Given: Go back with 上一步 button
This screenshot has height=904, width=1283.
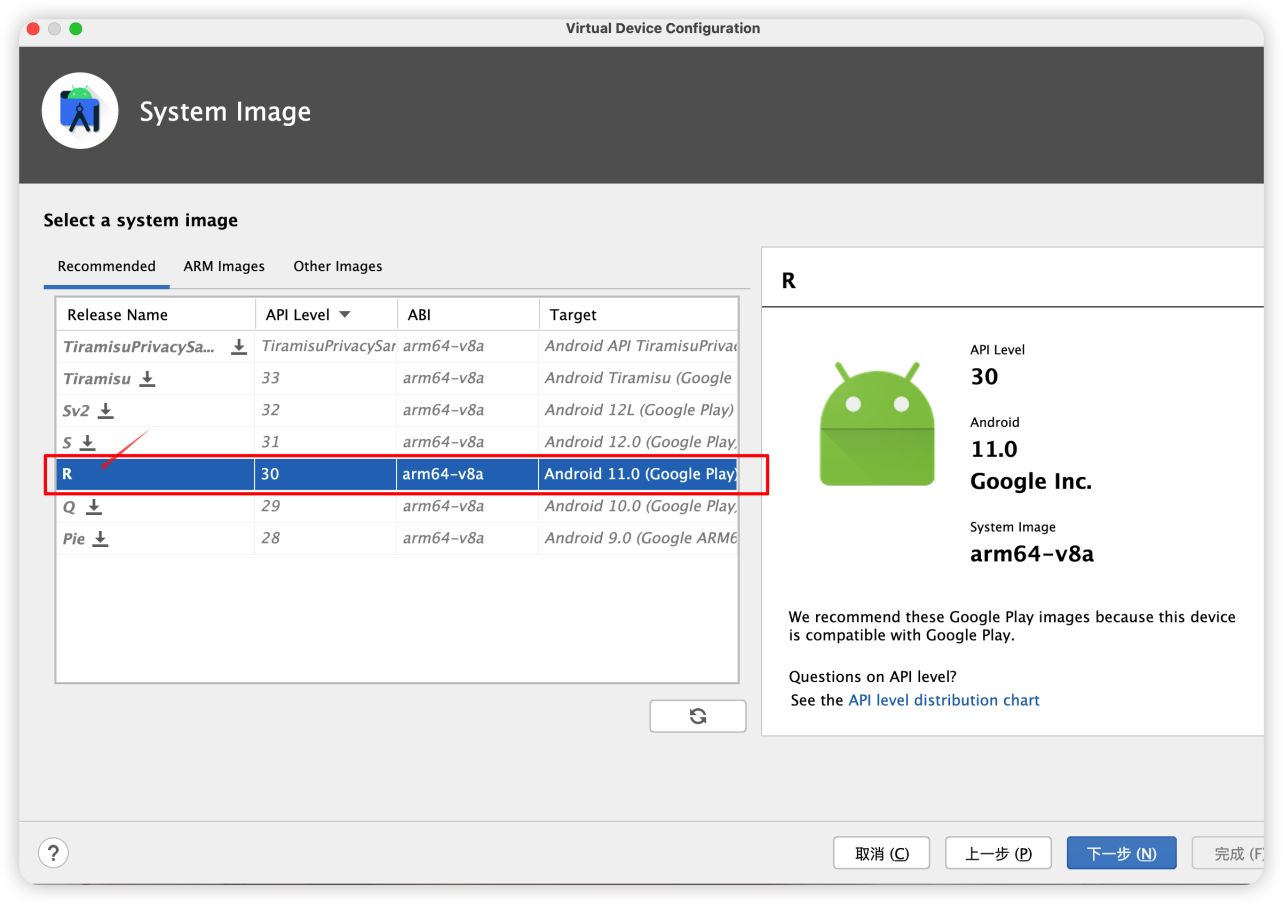Looking at the screenshot, I should [x=998, y=853].
